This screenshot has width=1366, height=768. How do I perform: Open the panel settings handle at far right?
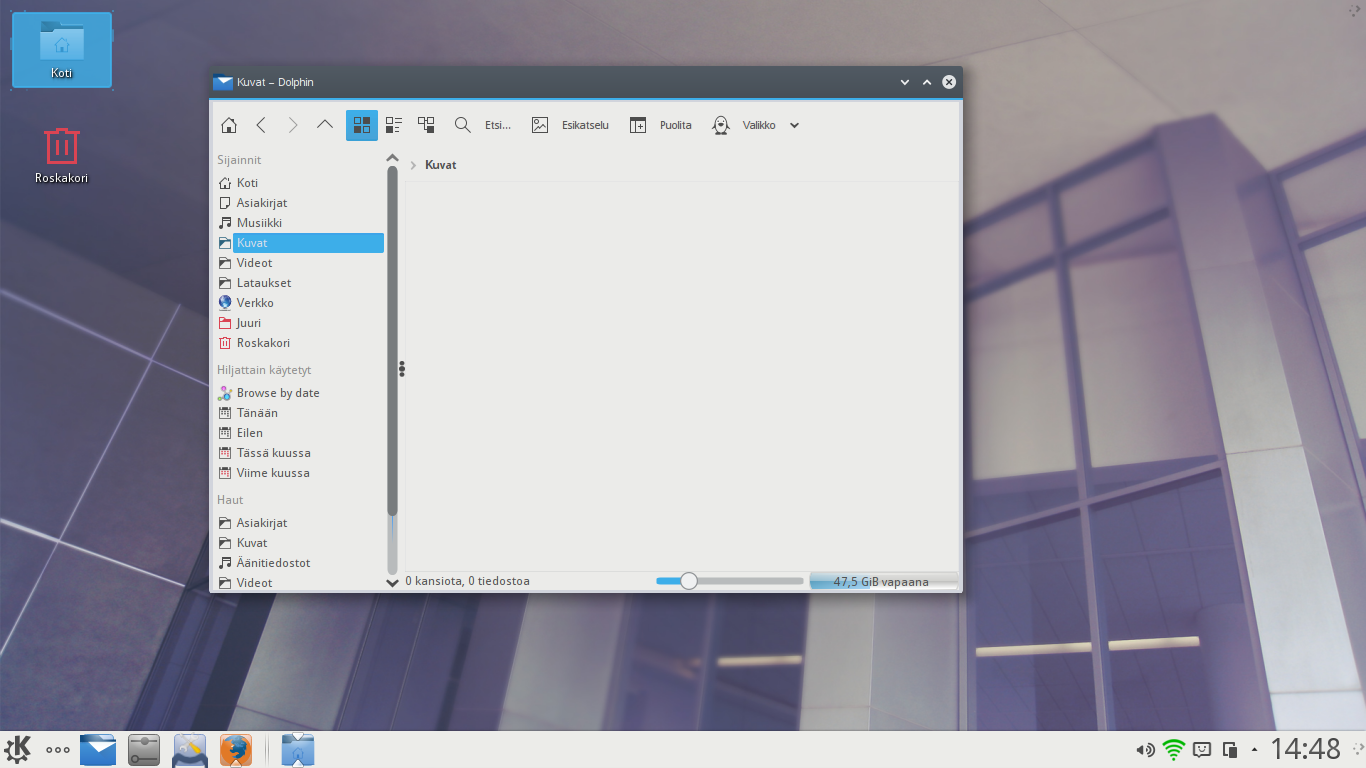click(x=1356, y=749)
